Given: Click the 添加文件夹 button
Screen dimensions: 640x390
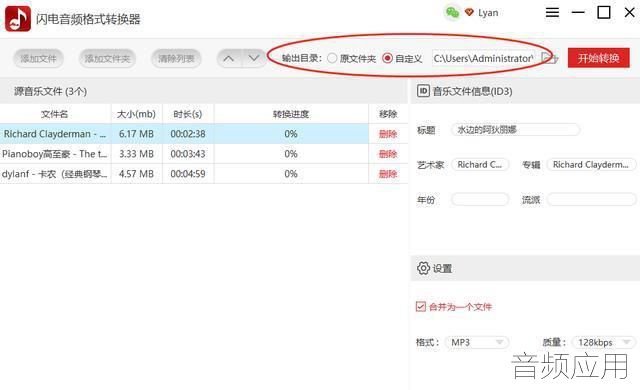Looking at the screenshot, I should (107, 58).
